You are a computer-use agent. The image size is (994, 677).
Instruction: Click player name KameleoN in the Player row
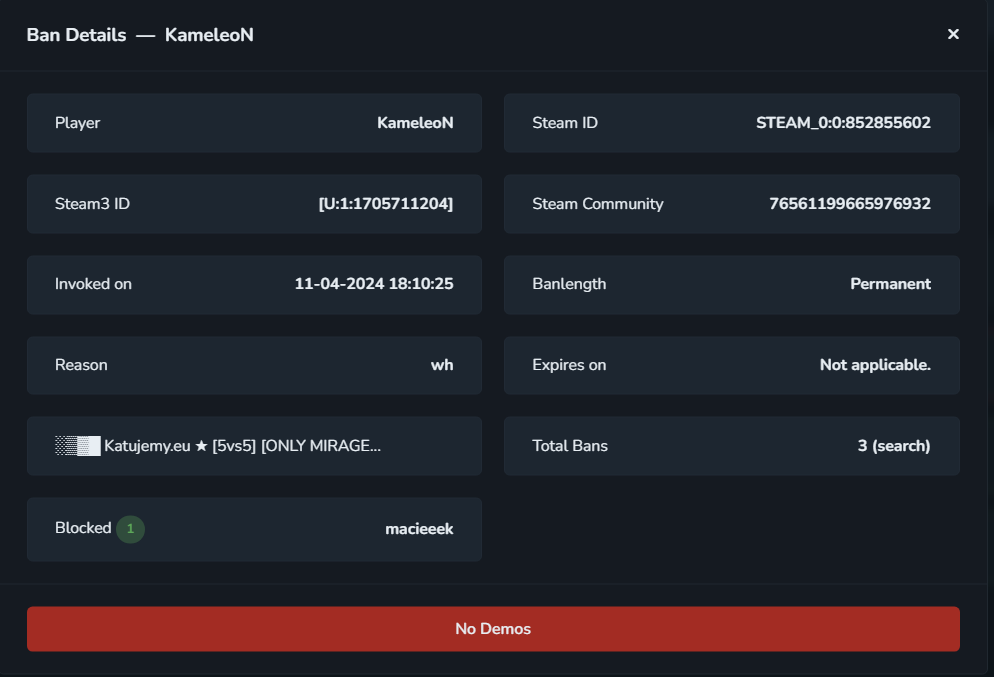(x=415, y=123)
